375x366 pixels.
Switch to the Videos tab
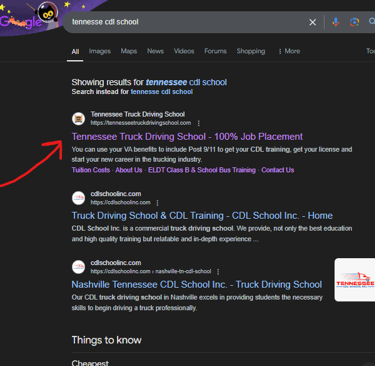point(184,51)
